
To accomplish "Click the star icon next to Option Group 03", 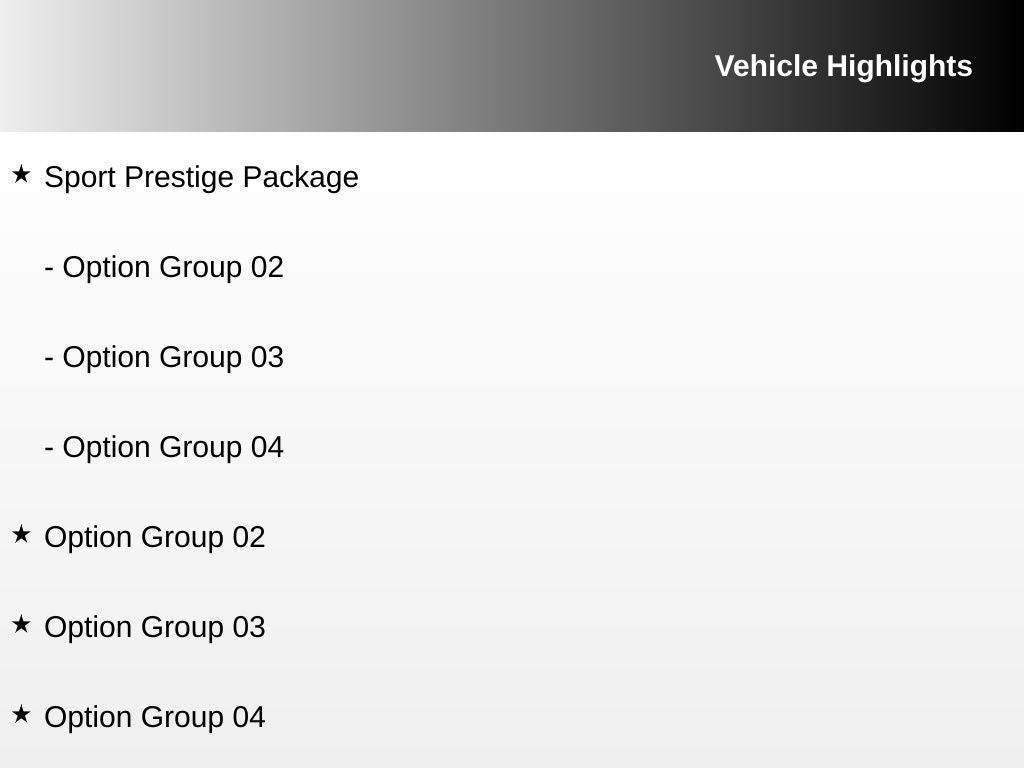I will tap(21, 625).
